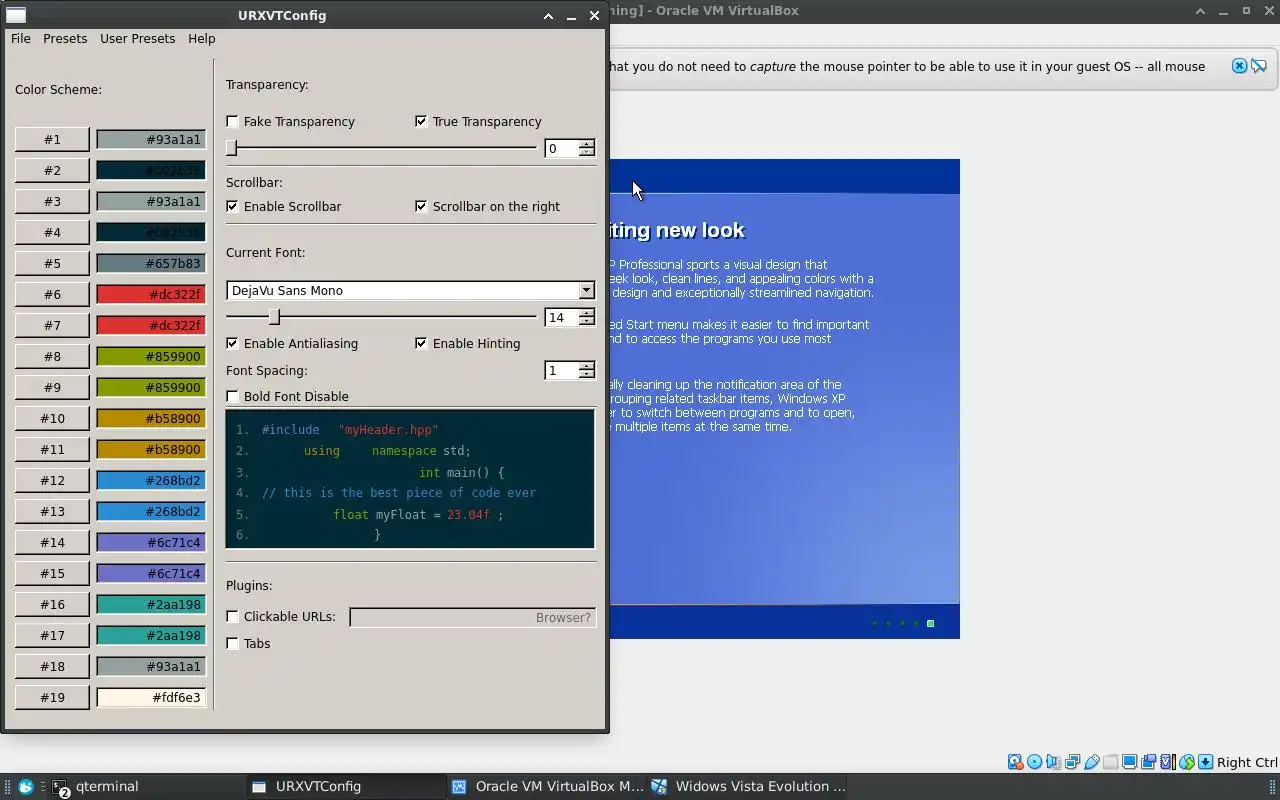This screenshot has width=1280, height=800.
Task: Open the File menu
Action: pos(20,38)
